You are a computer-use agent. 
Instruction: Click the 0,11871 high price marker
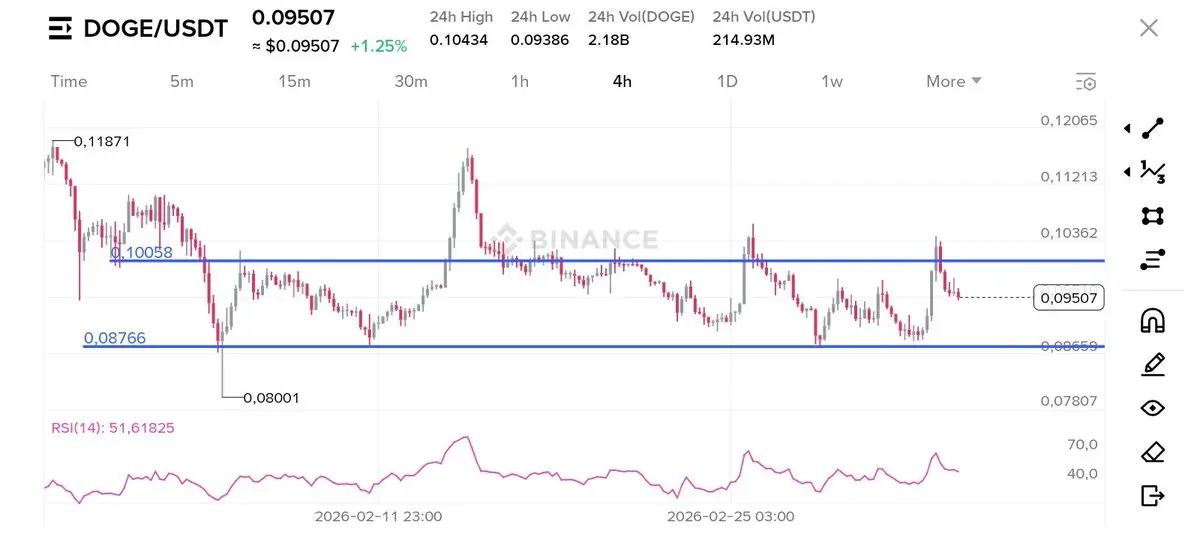pos(101,142)
